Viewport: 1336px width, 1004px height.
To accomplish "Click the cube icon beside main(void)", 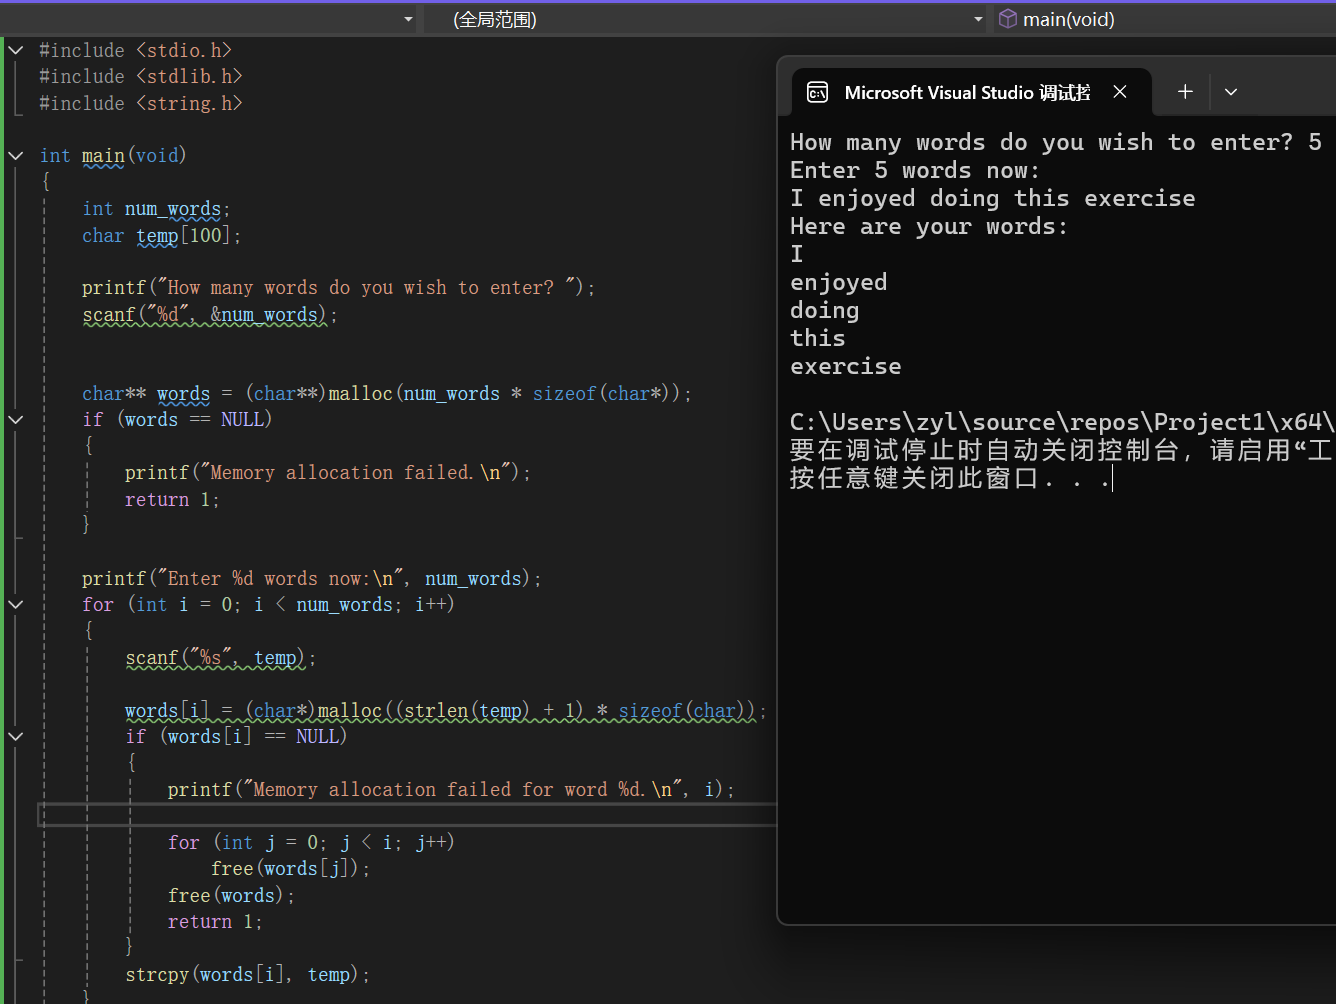I will point(1008,19).
